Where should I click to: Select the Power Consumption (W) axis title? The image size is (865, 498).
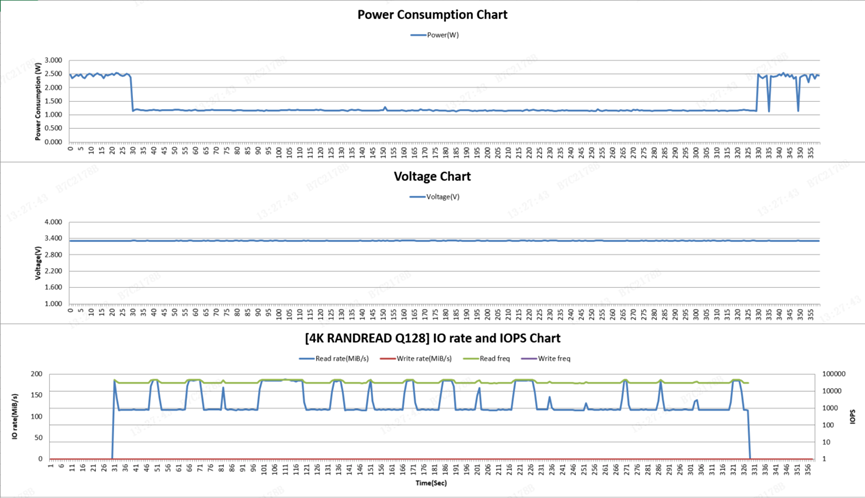tap(38, 101)
